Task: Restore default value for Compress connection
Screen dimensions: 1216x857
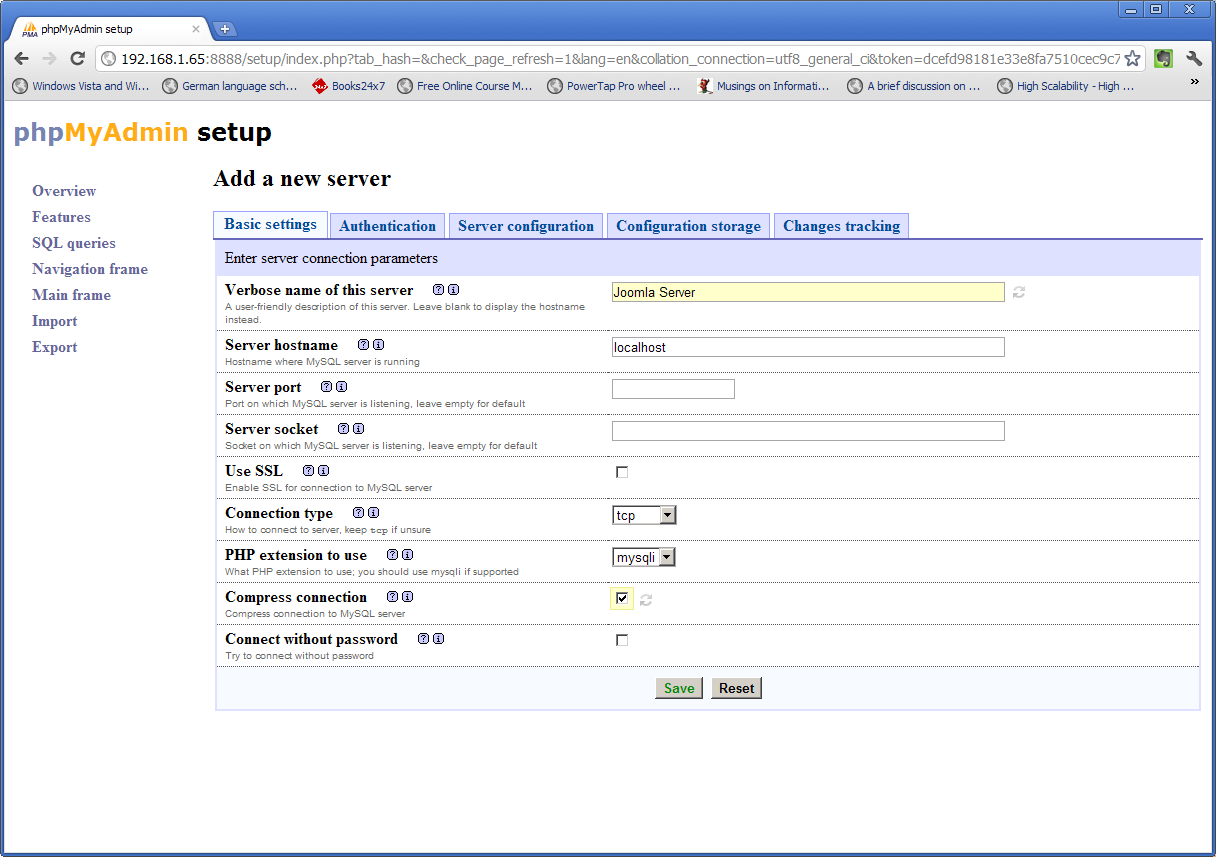Action: pos(646,600)
